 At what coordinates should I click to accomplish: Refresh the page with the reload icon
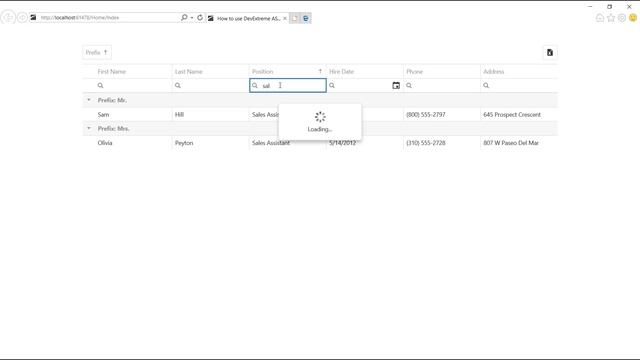(x=200, y=18)
